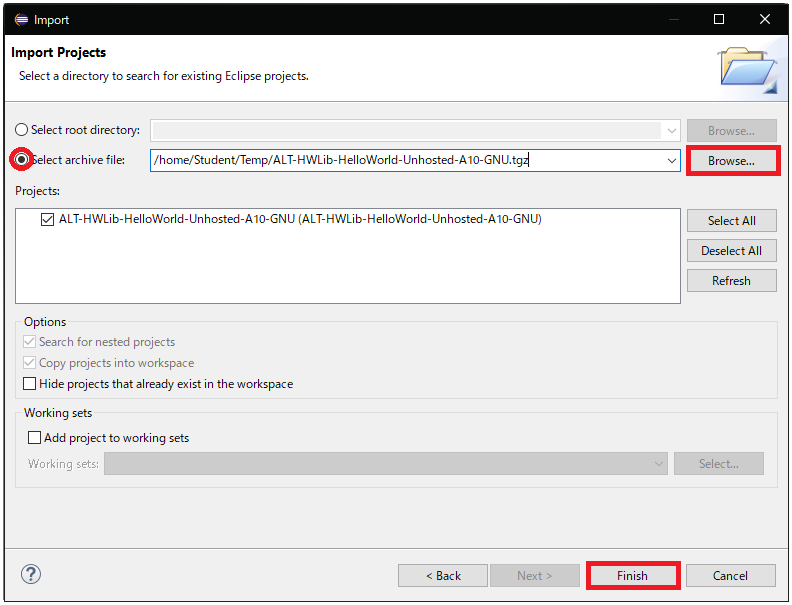Click the Finish button
Image resolution: width=792 pixels, height=605 pixels.
[632, 576]
